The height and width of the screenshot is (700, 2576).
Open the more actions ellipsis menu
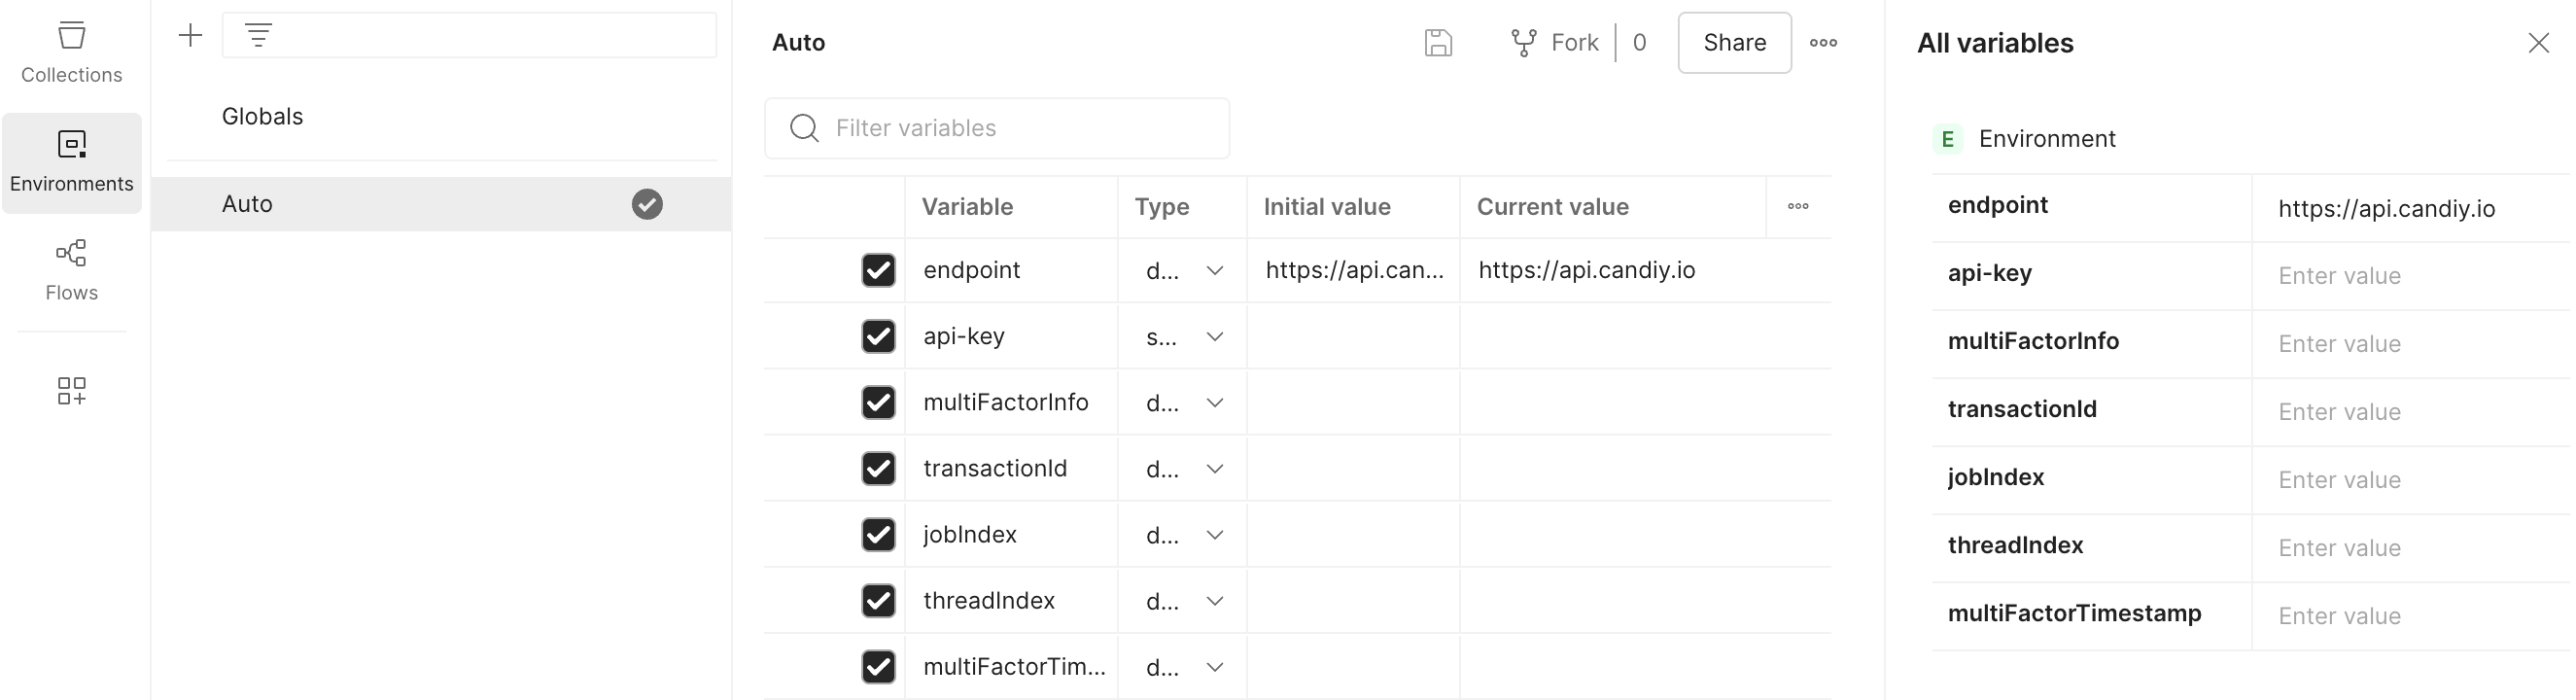[x=1824, y=42]
